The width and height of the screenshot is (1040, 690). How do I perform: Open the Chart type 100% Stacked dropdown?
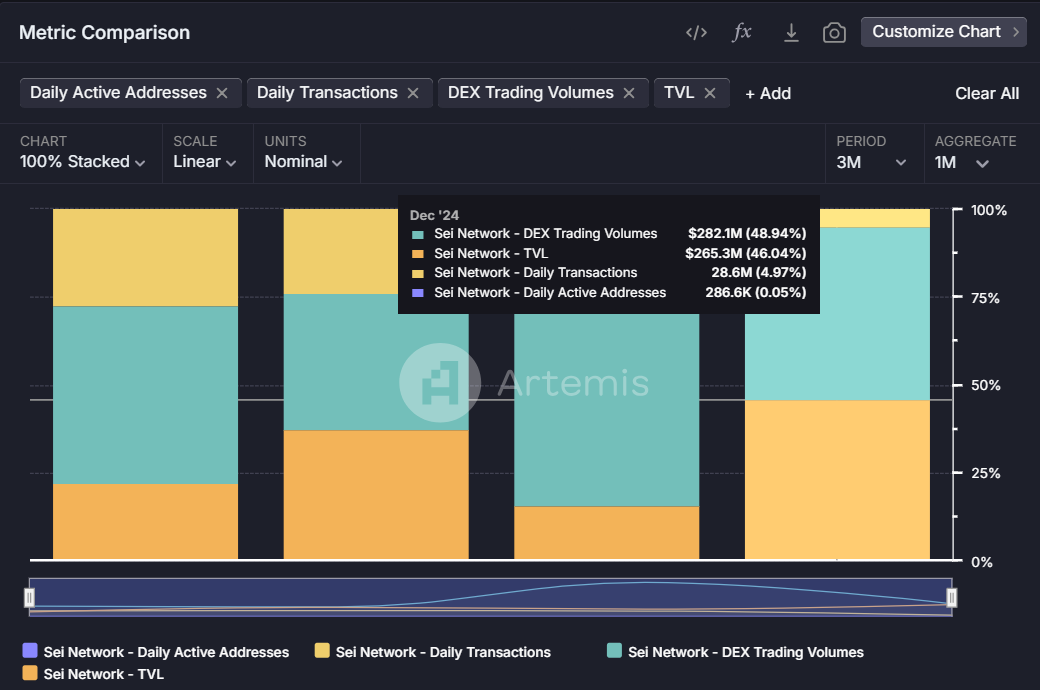click(x=82, y=161)
